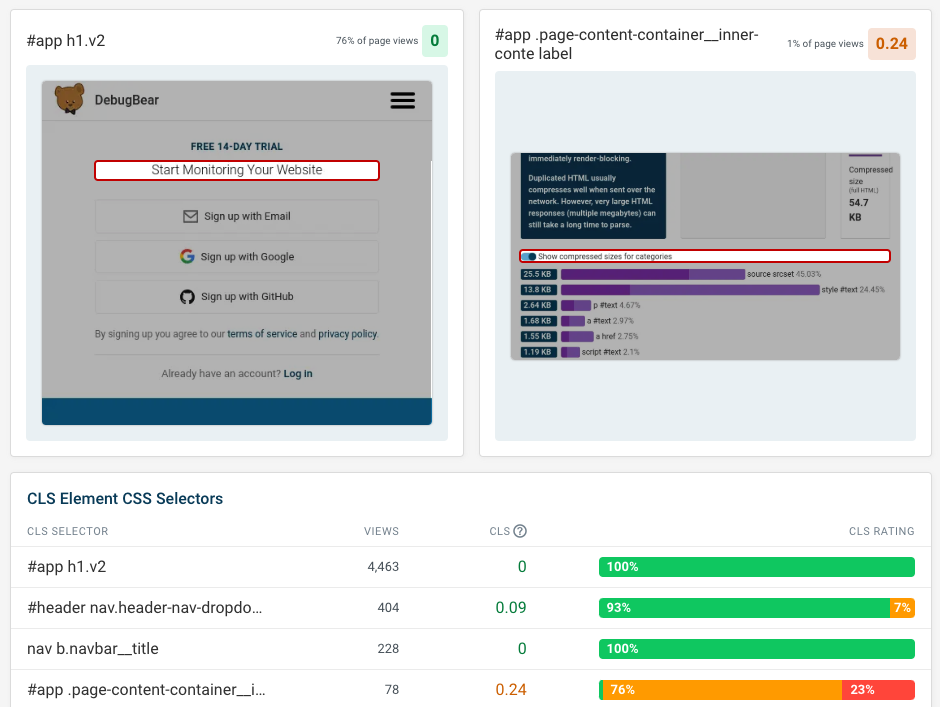
Task: Select the nav b.navbar__title row
Action: coord(471,648)
